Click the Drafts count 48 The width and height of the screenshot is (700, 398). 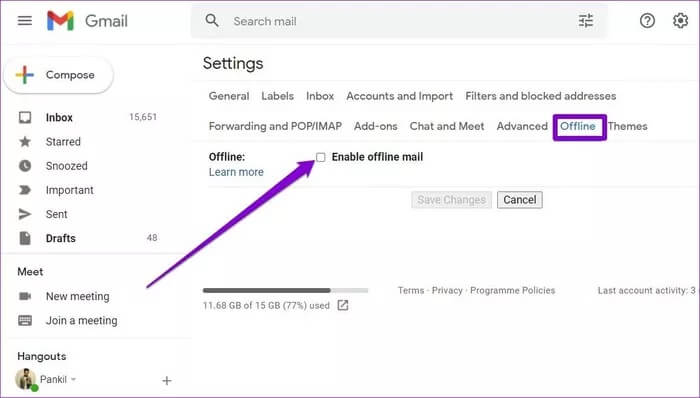(152, 238)
